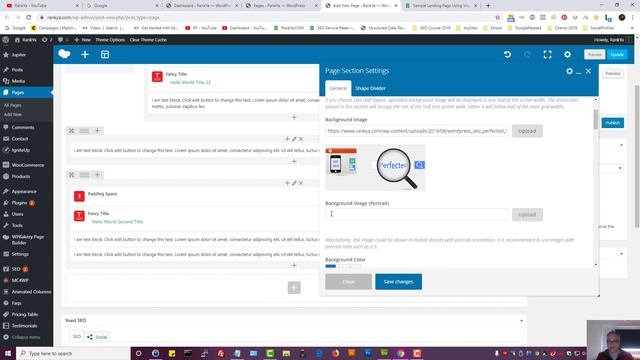Click the redo arrow in builder toolbar
Viewport: 640px width, 360px height.
pos(527,54)
